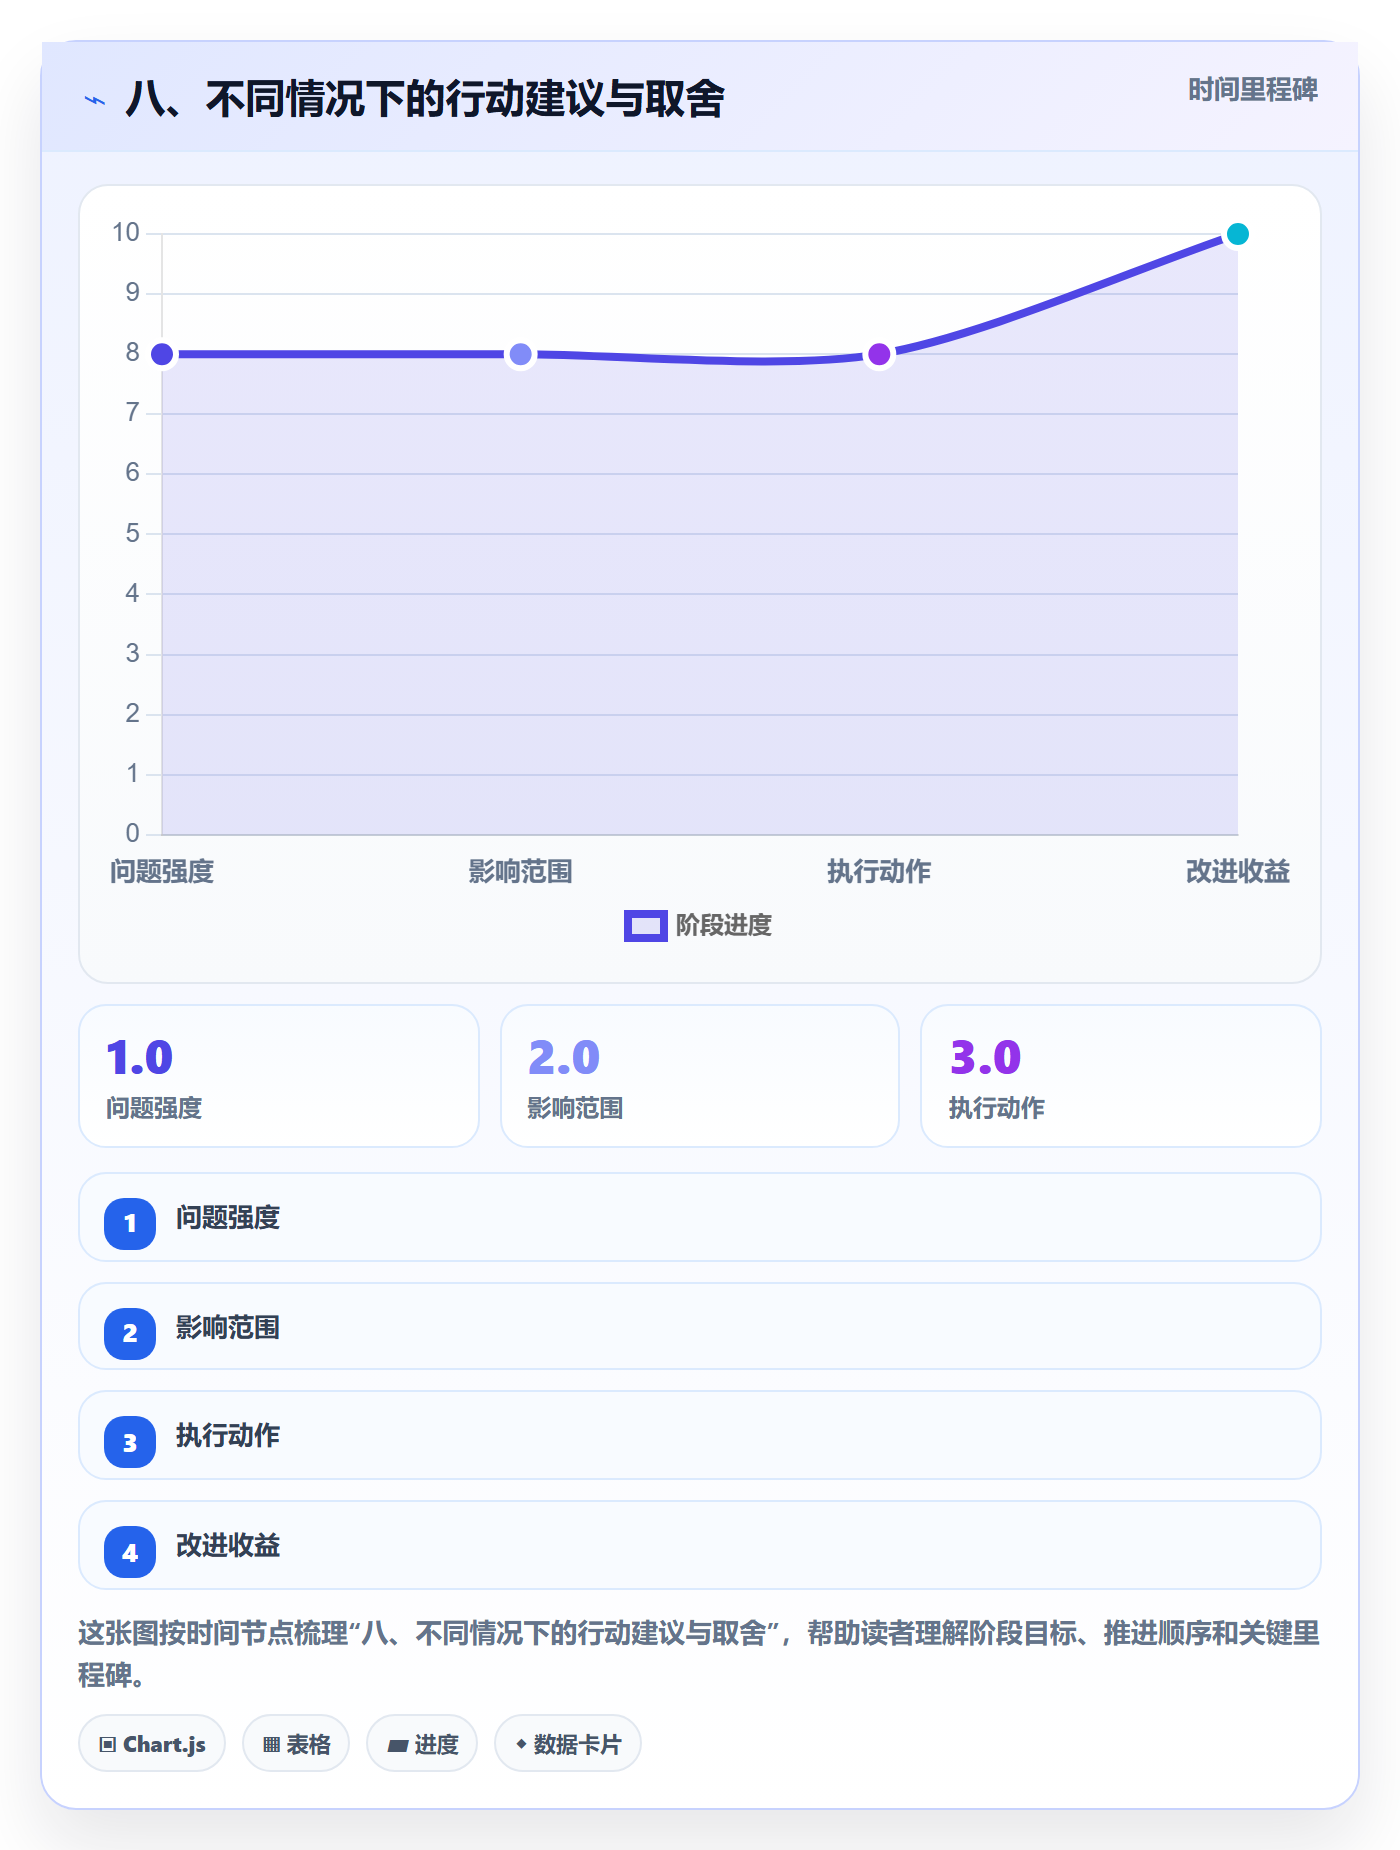Viewport: 1400px width, 1850px height.
Task: Click the description paragraph starting with 这张图按时间节点
Action: pyautogui.click(x=699, y=1654)
